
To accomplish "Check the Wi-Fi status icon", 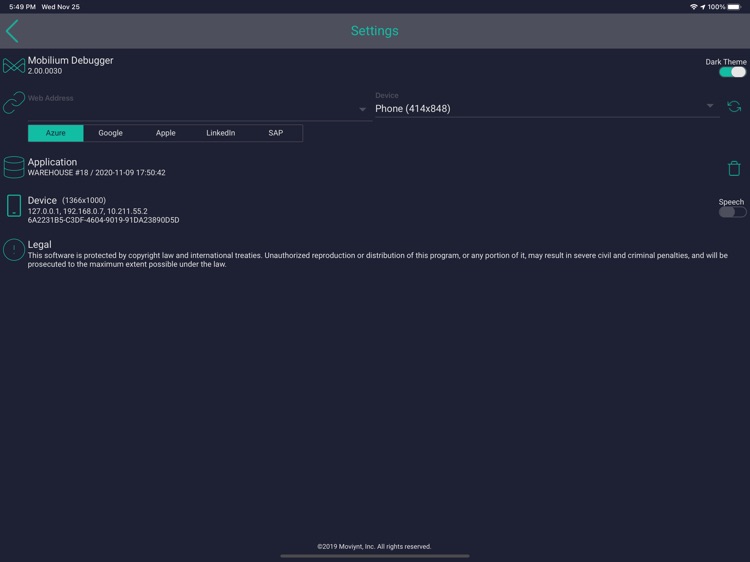I will pyautogui.click(x=693, y=7).
